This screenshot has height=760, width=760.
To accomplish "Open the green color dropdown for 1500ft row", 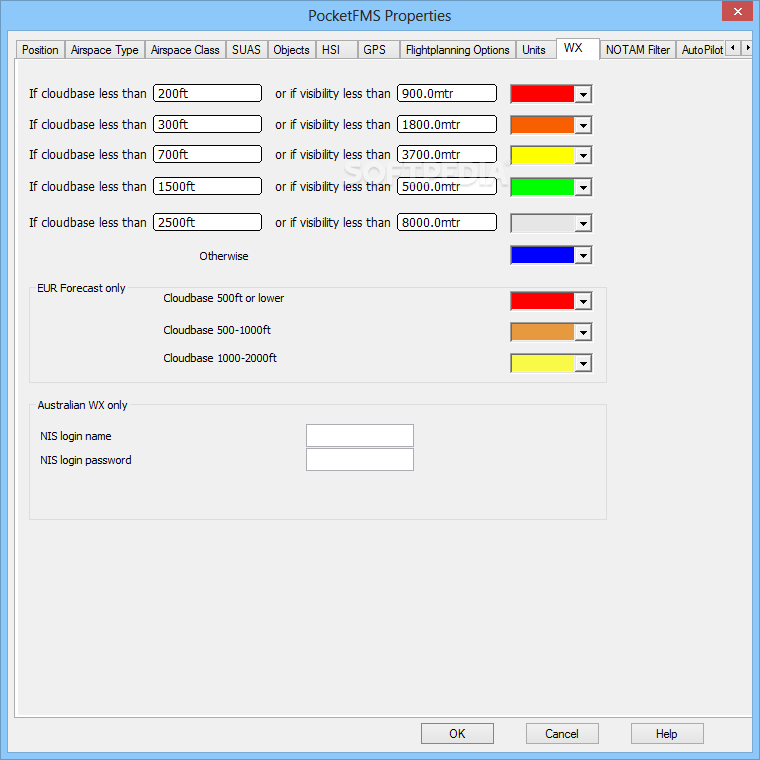I will point(583,187).
